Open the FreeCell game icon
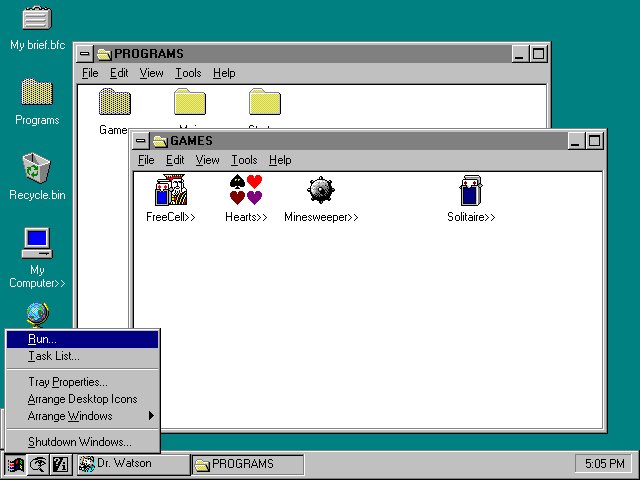640x480 pixels. (x=171, y=190)
